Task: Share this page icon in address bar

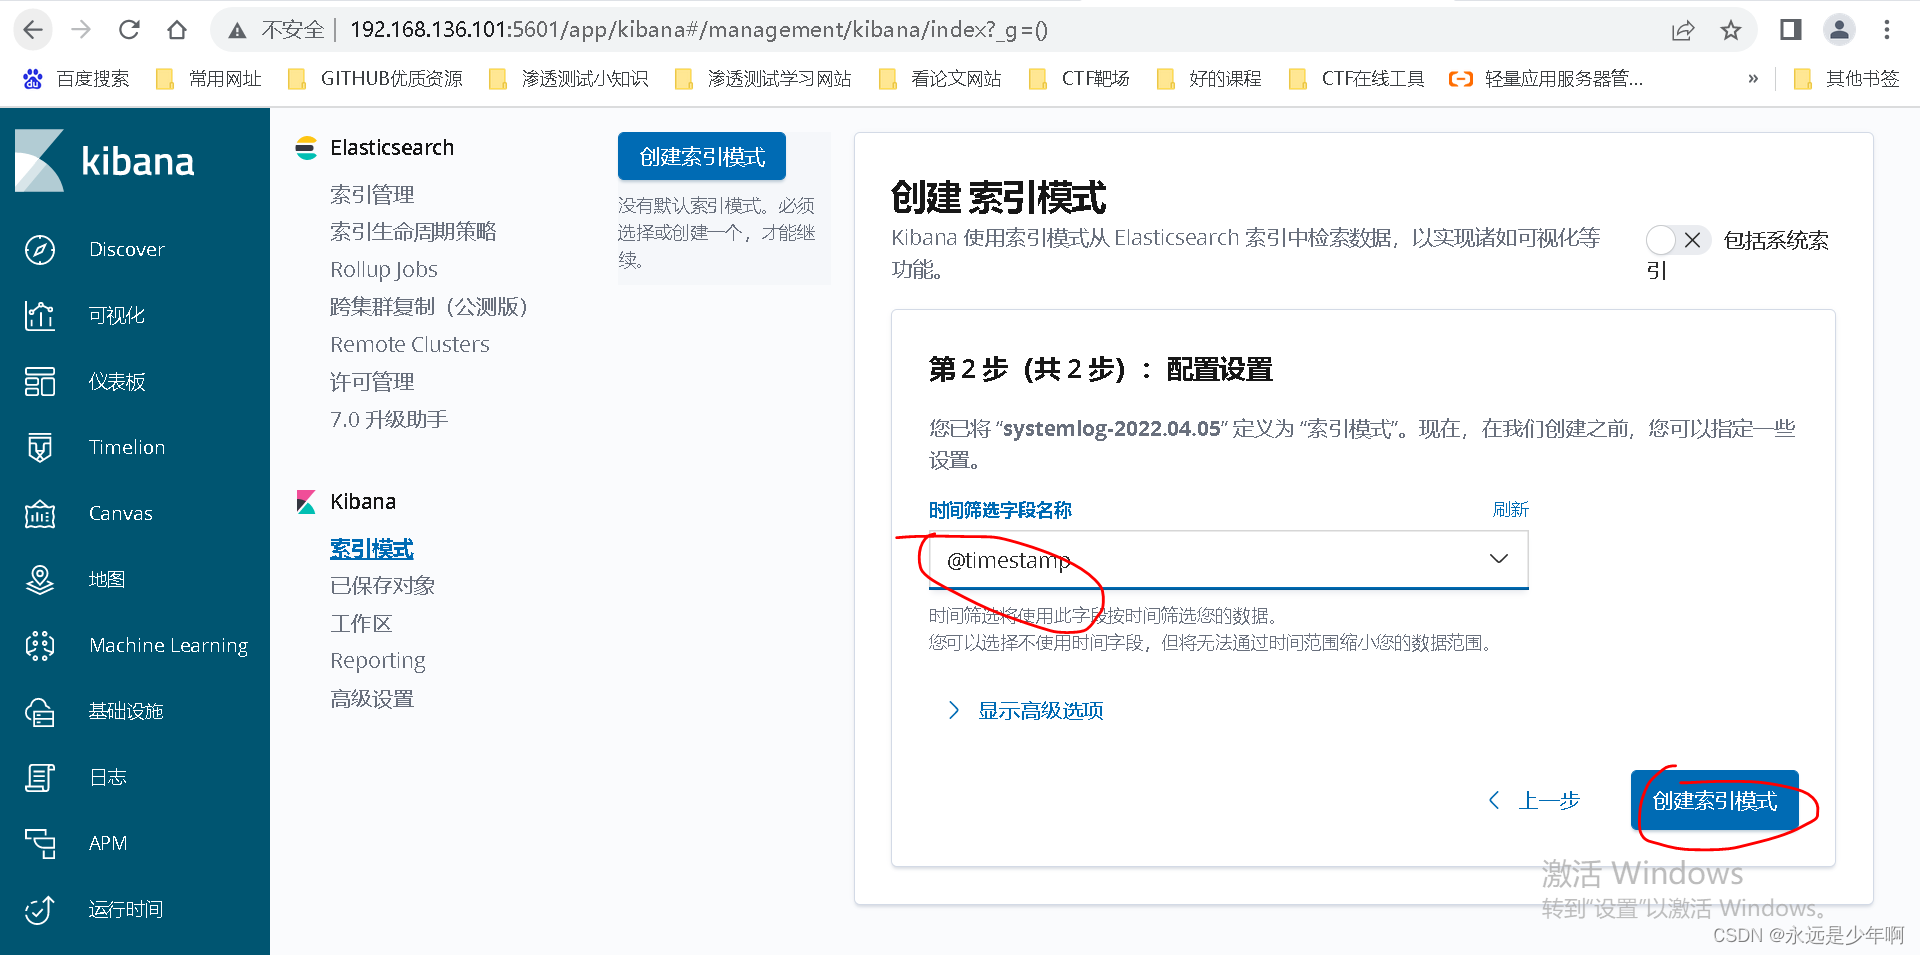Action: point(1683,30)
